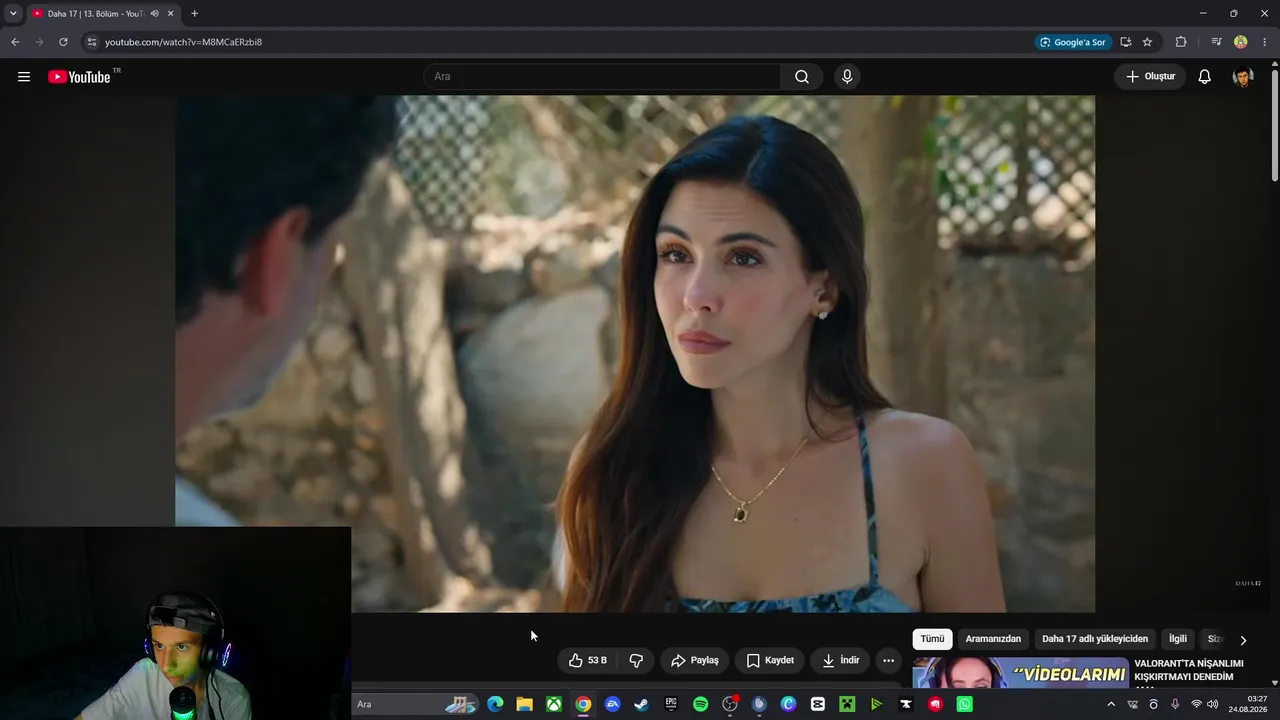View site information icon in address bar
The height and width of the screenshot is (720, 1280).
[x=91, y=42]
